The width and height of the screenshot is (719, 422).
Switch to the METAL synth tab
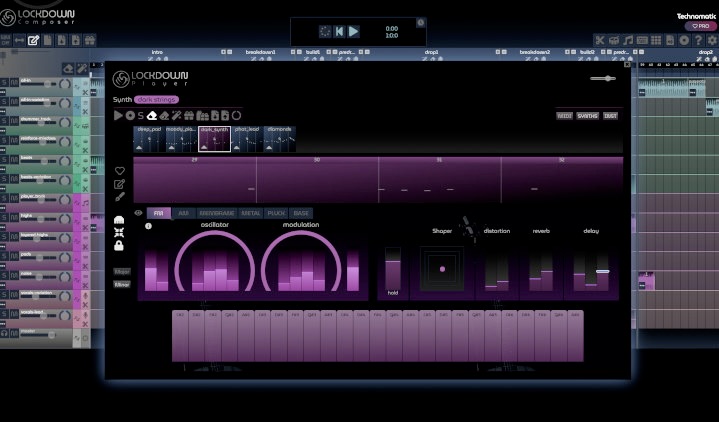[x=251, y=213]
